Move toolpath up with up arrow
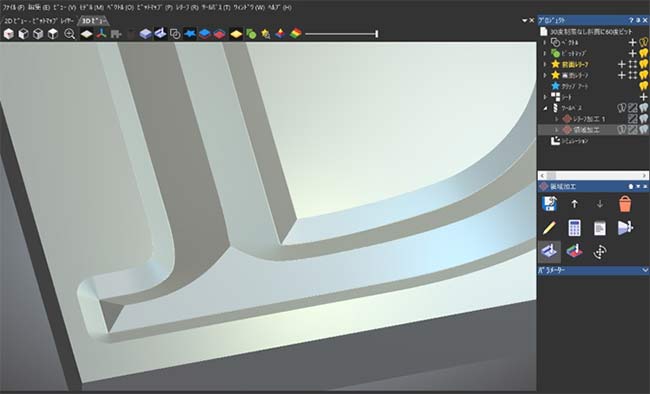 574,204
